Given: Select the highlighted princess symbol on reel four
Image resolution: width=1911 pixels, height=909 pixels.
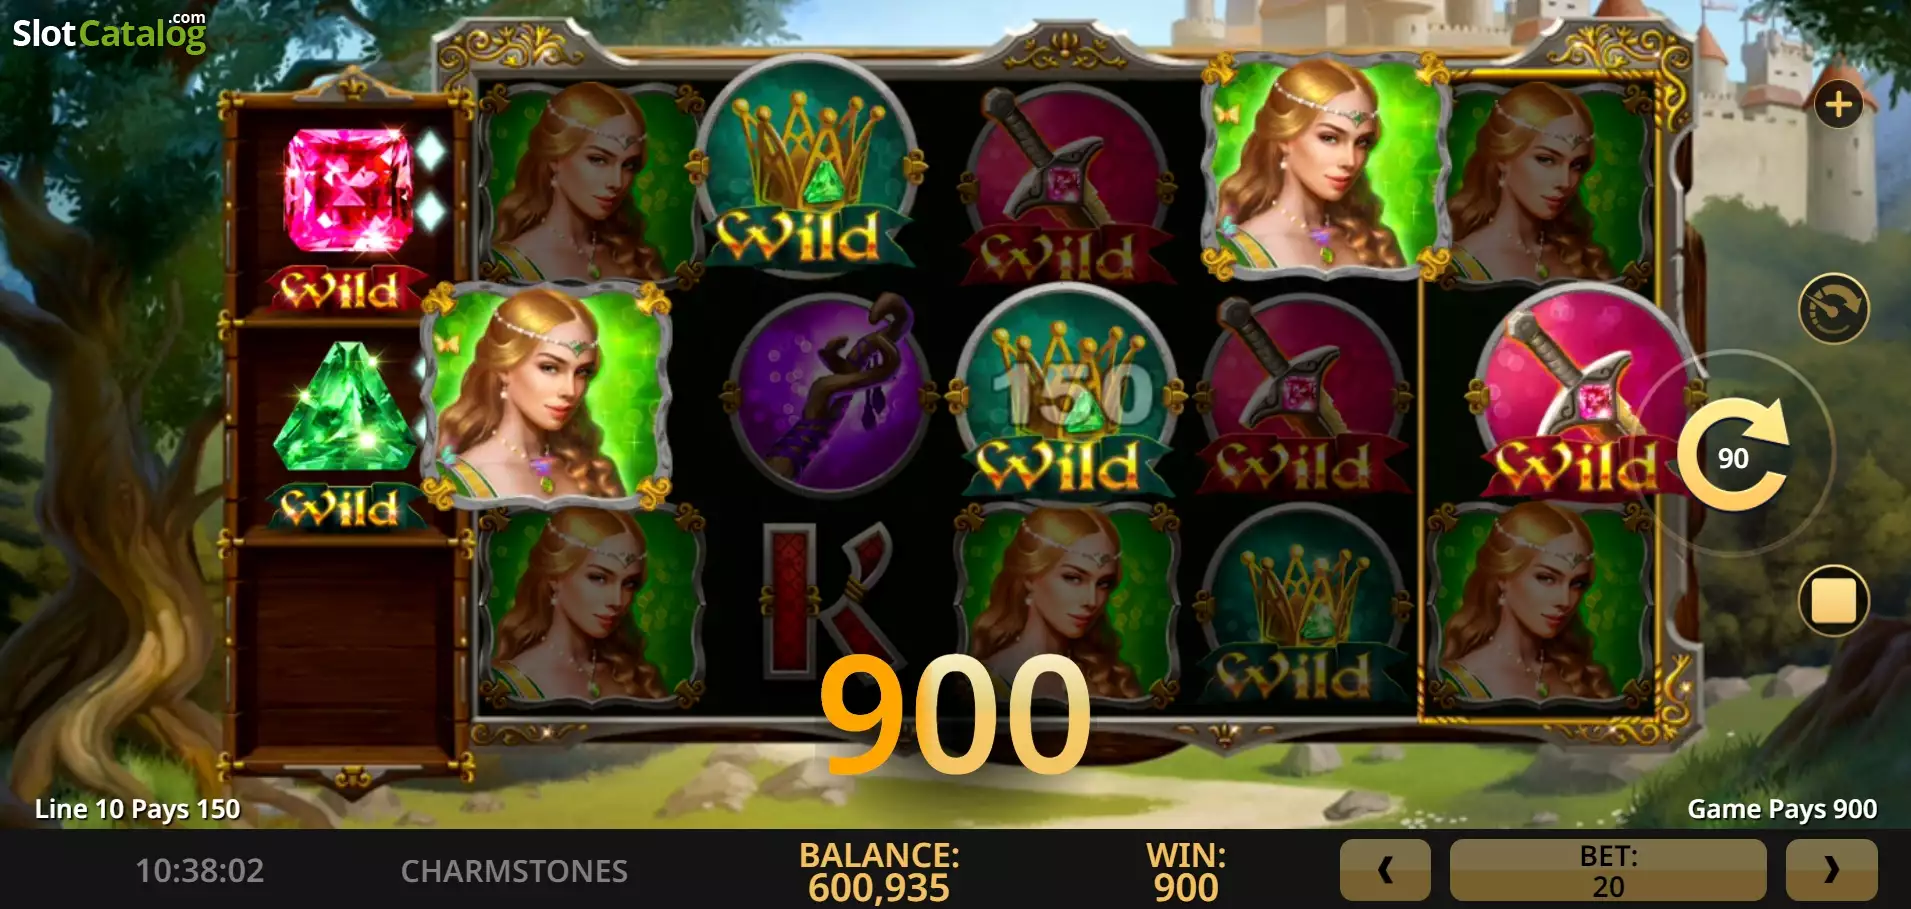Looking at the screenshot, I should pyautogui.click(x=1325, y=166).
